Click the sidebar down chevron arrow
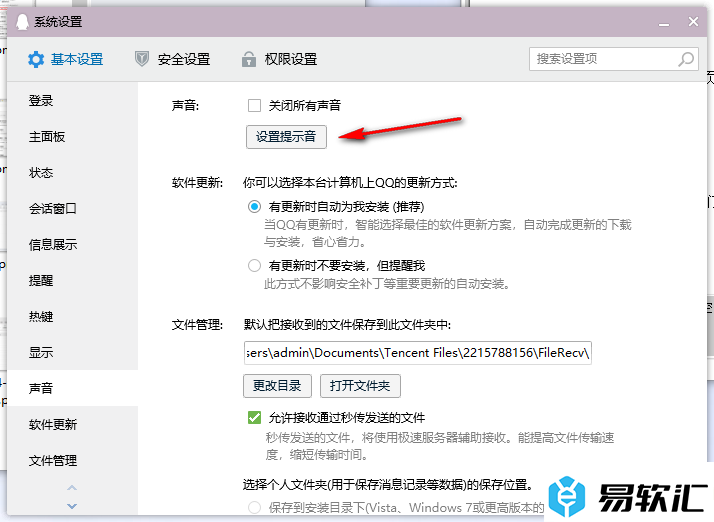 (x=72, y=506)
